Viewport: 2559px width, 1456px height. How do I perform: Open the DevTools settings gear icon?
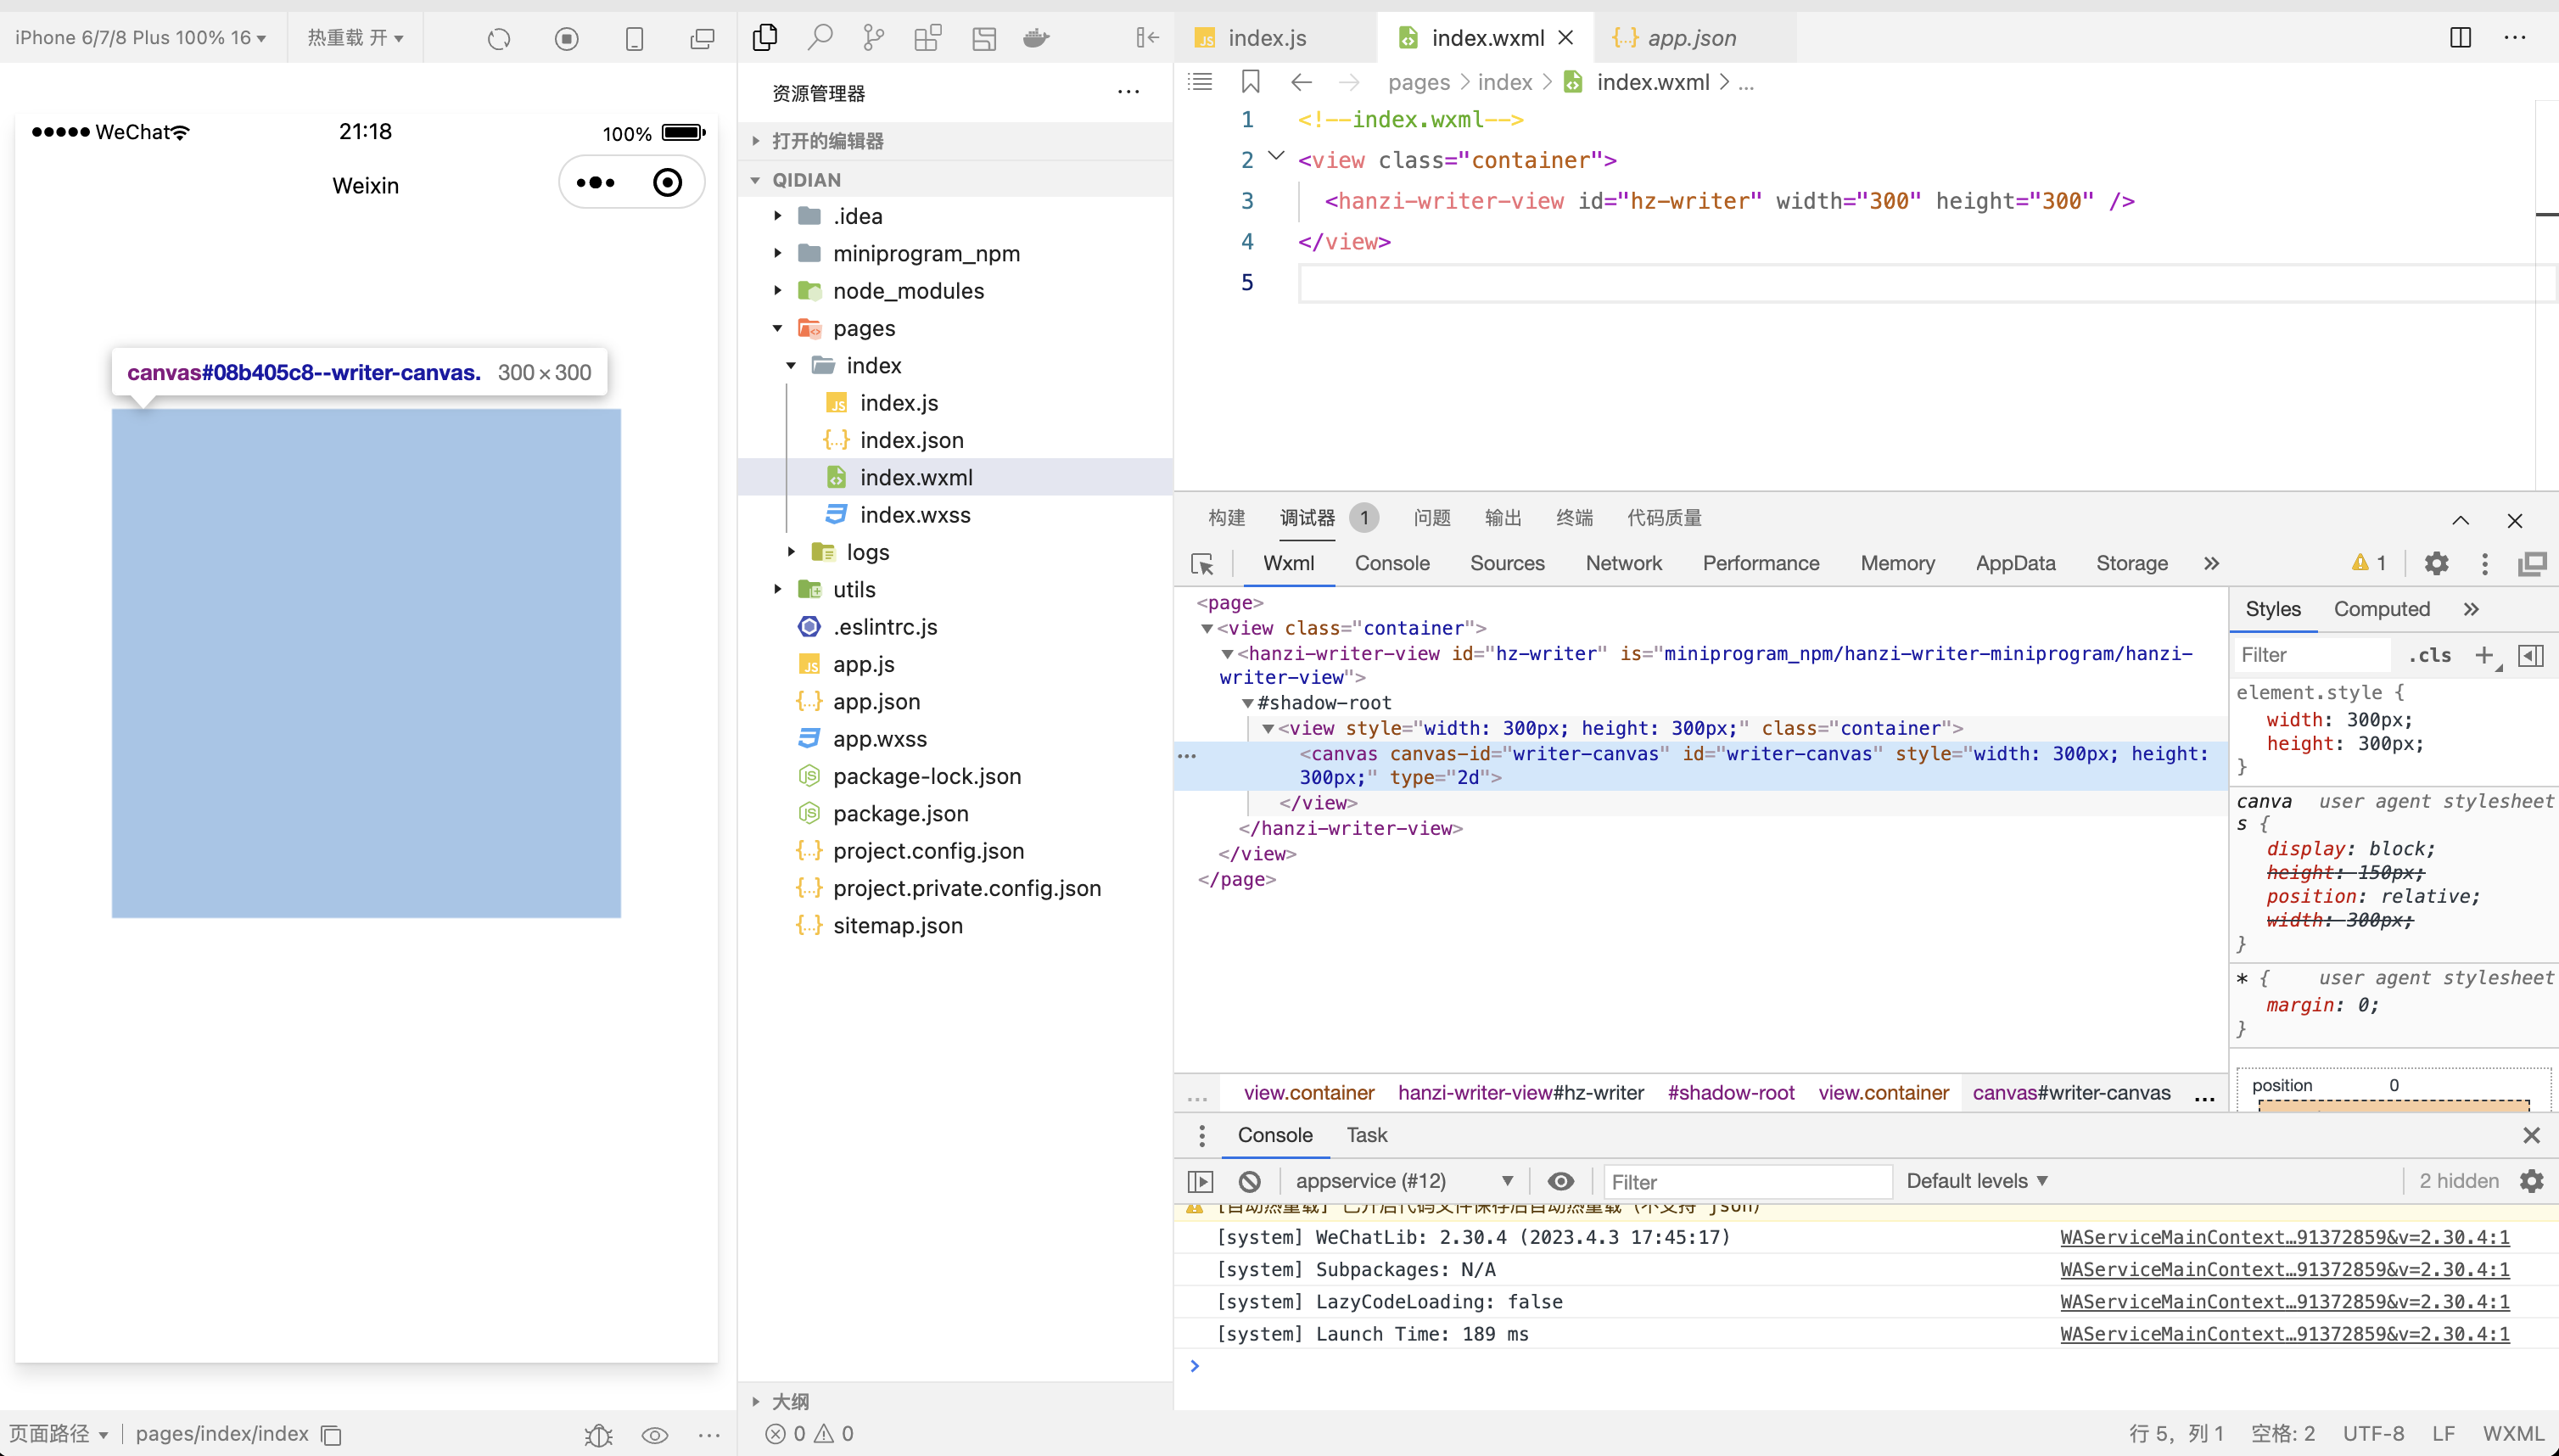(x=2436, y=564)
